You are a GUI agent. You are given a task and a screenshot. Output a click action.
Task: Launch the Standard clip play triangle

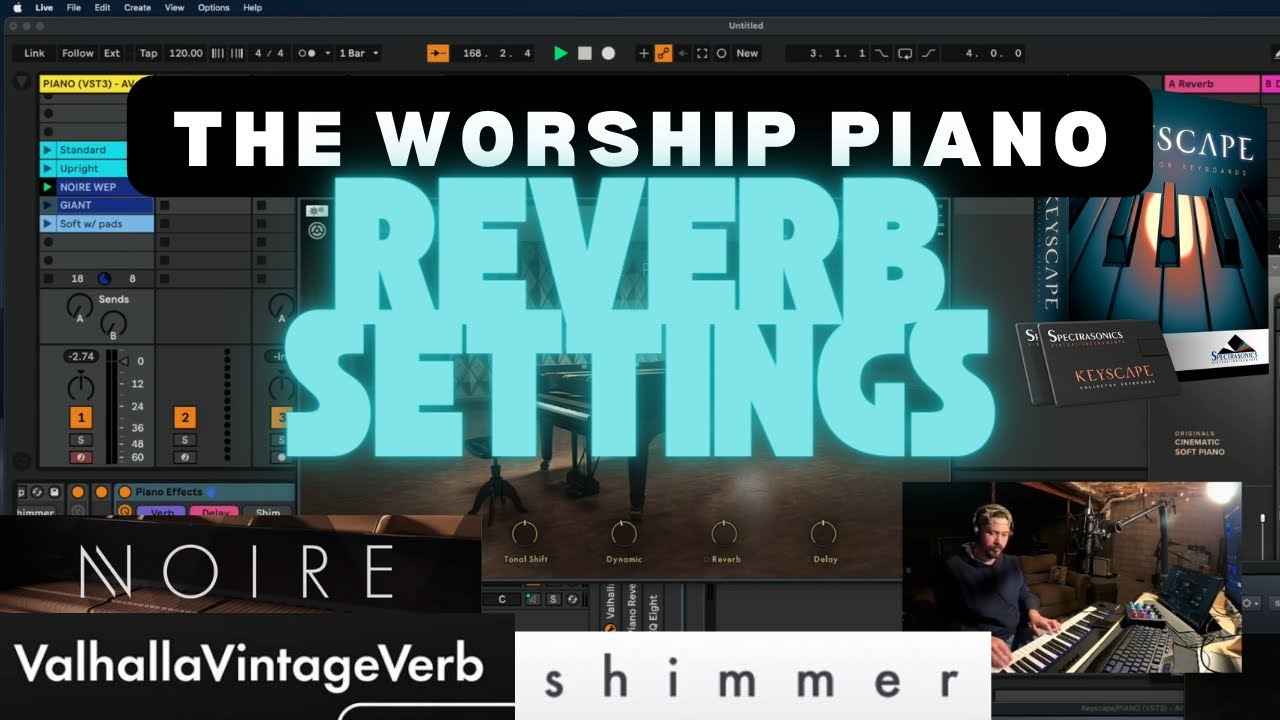coord(47,150)
